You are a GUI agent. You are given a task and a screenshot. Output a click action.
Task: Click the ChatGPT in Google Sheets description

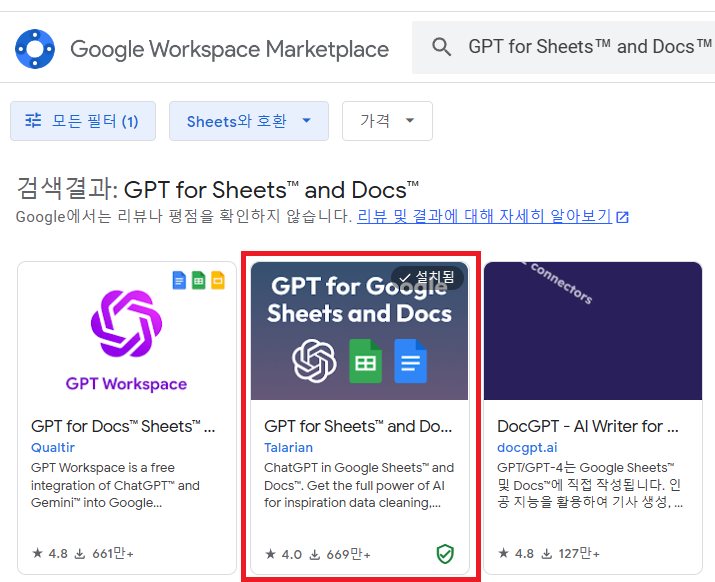pyautogui.click(x=359, y=485)
